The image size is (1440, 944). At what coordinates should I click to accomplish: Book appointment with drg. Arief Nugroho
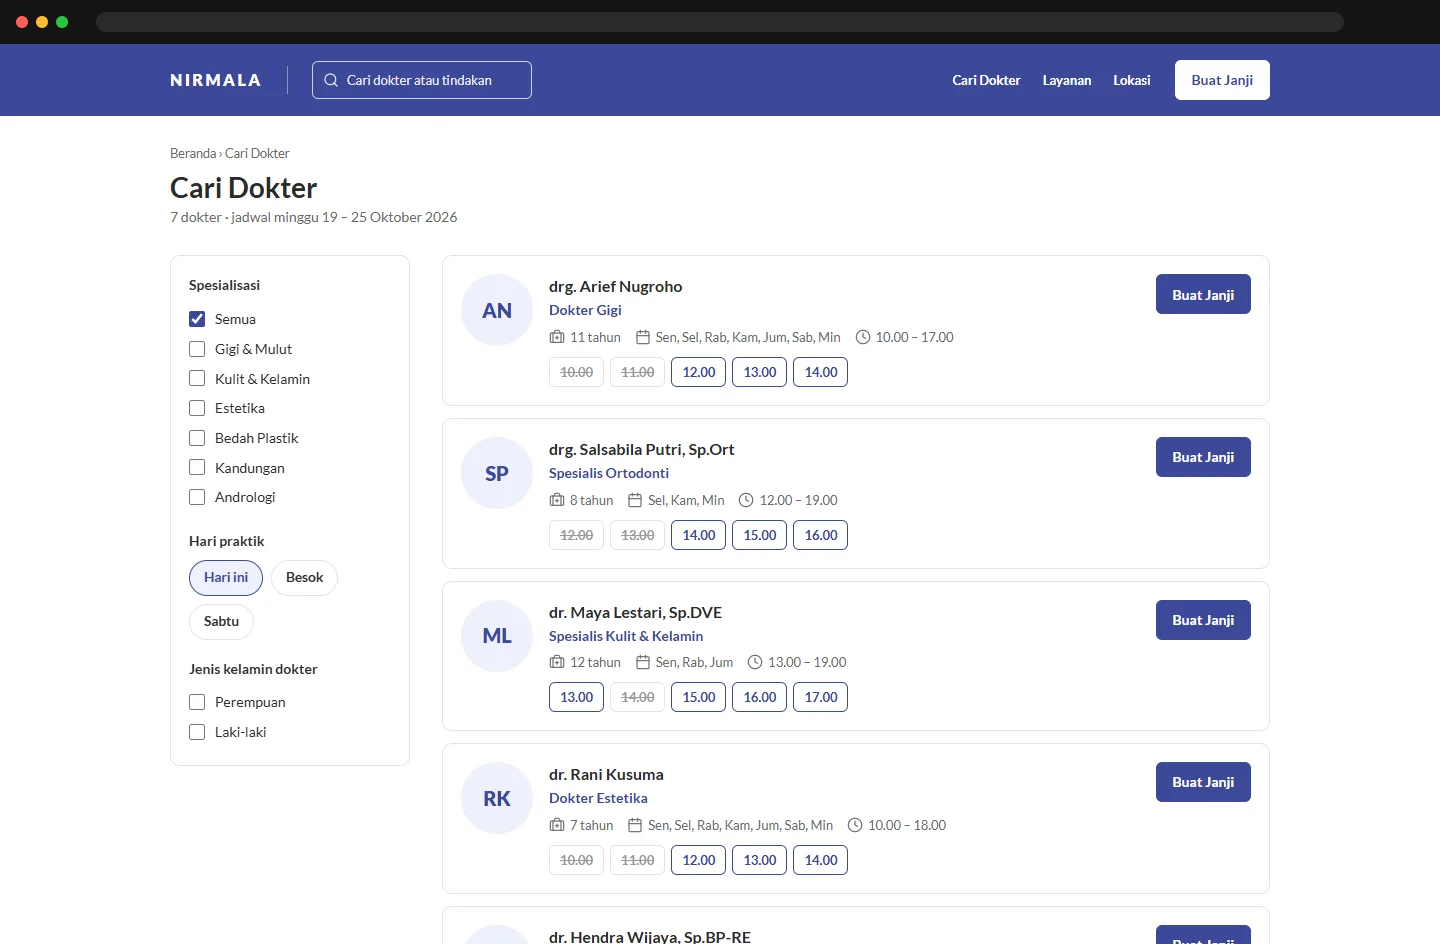pos(1203,294)
